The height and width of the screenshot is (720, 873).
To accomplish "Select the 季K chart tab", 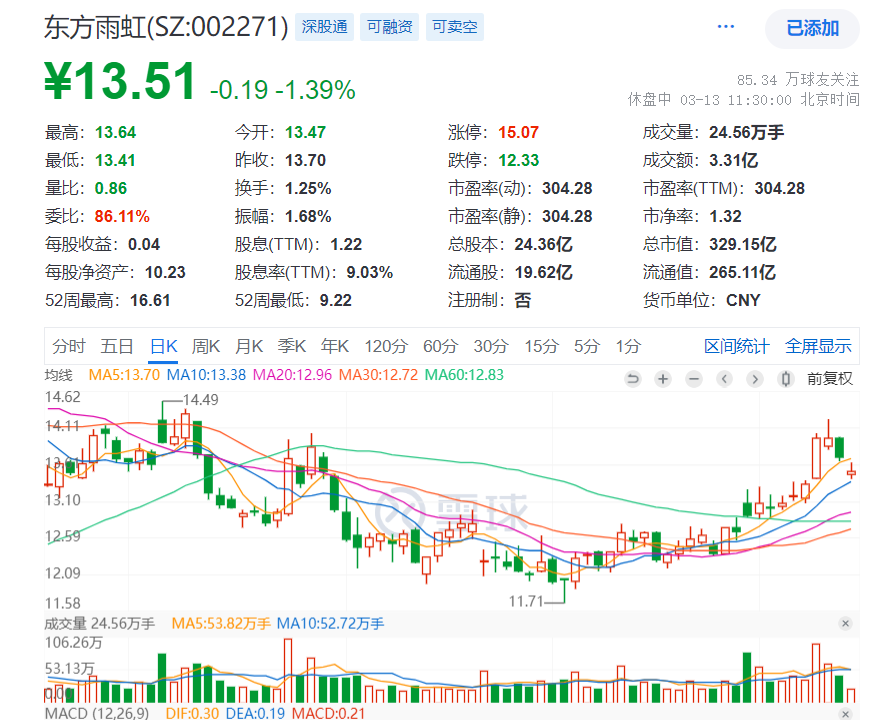I will pos(292,346).
